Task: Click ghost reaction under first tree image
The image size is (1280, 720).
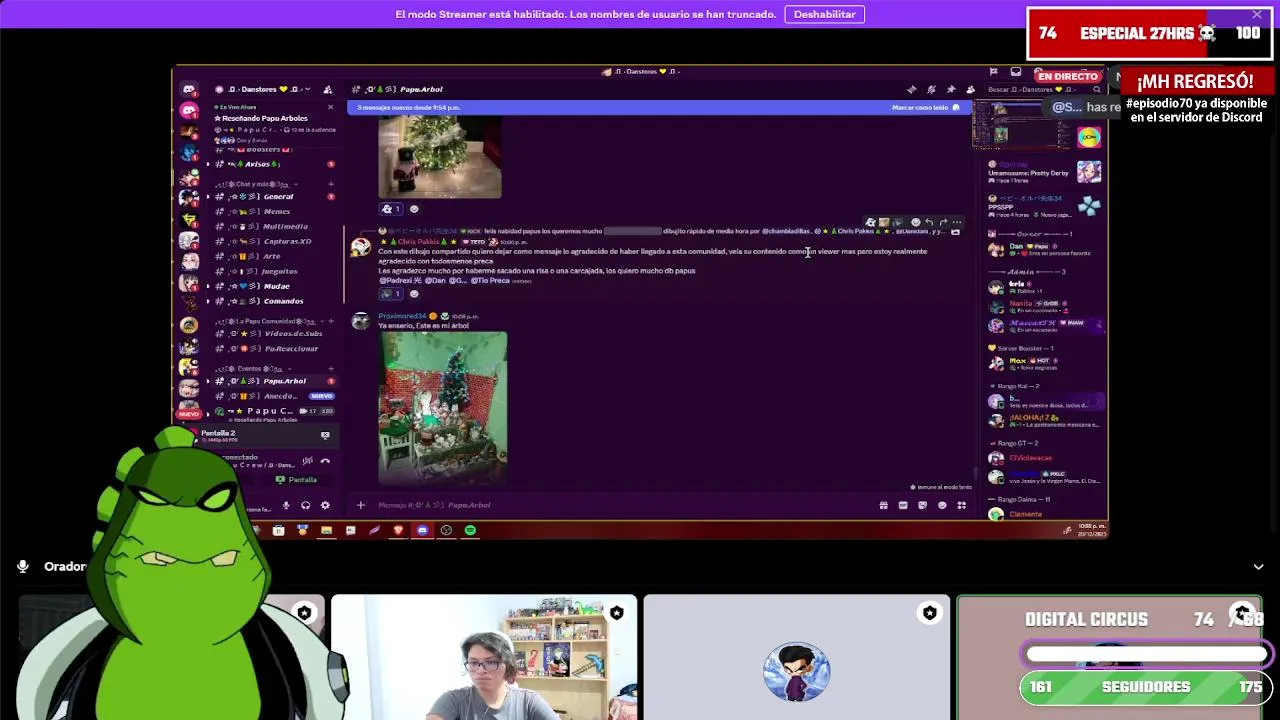Action: 391,209
